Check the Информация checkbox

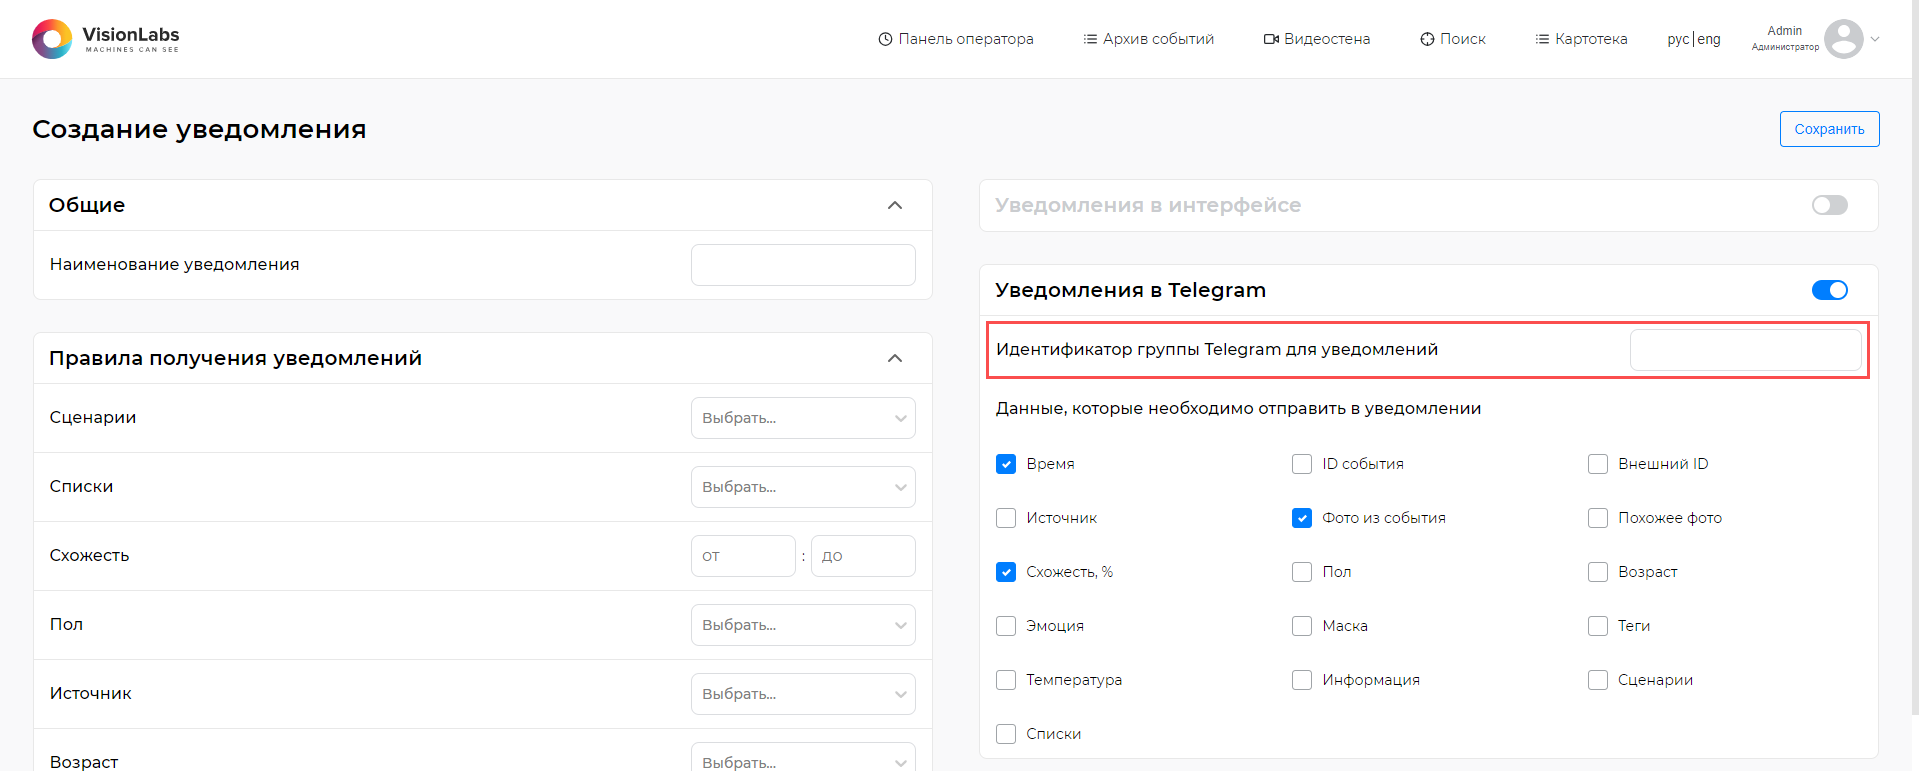pos(1302,680)
